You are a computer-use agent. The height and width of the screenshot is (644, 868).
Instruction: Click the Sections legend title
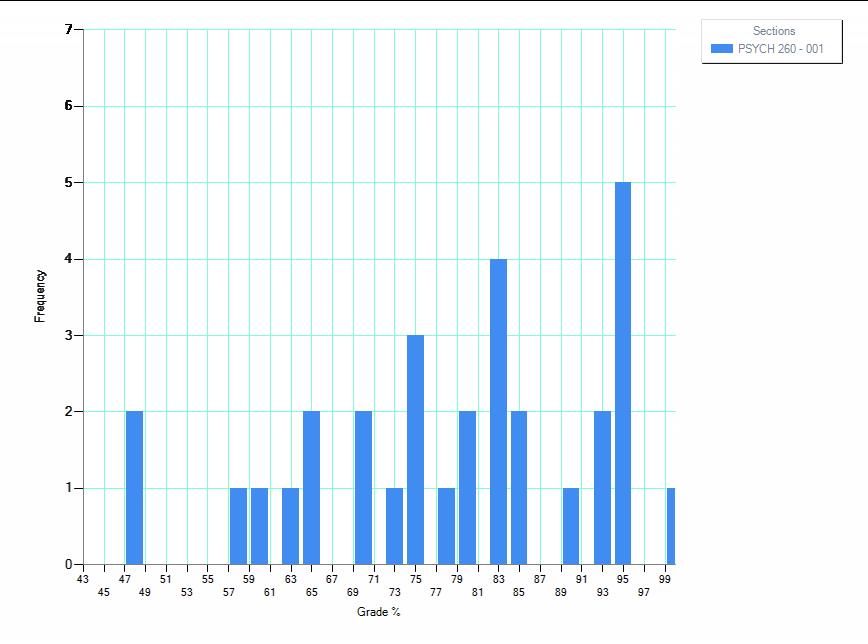774,31
